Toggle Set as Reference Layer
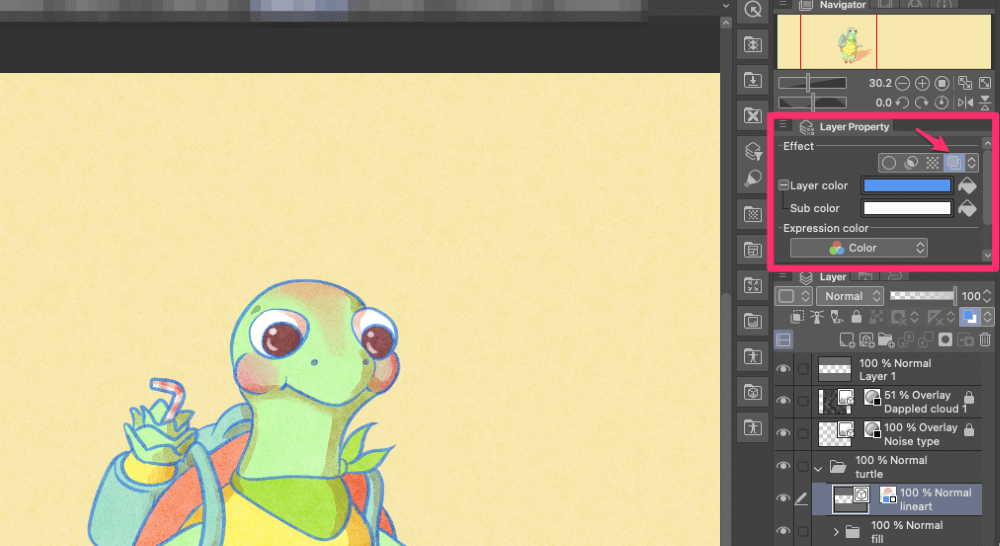Screen dimensions: 1000x546 (x=817, y=317)
